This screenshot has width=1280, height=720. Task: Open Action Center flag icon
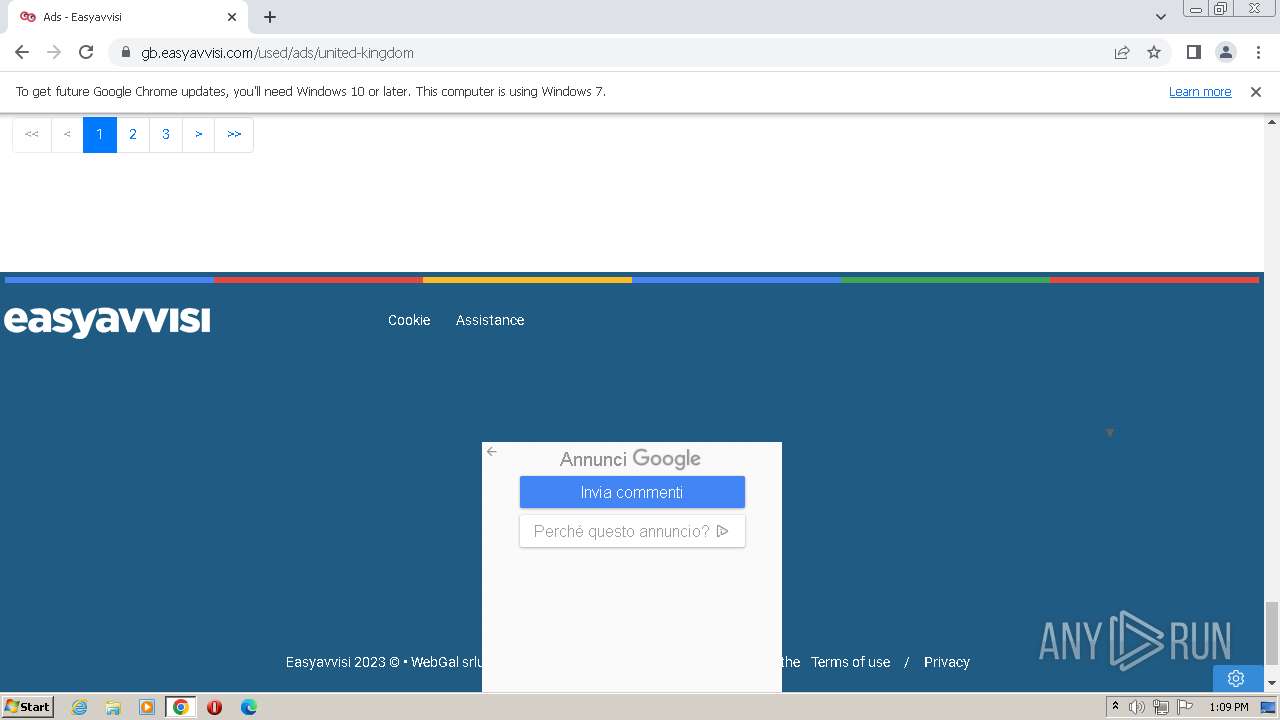click(x=1185, y=707)
